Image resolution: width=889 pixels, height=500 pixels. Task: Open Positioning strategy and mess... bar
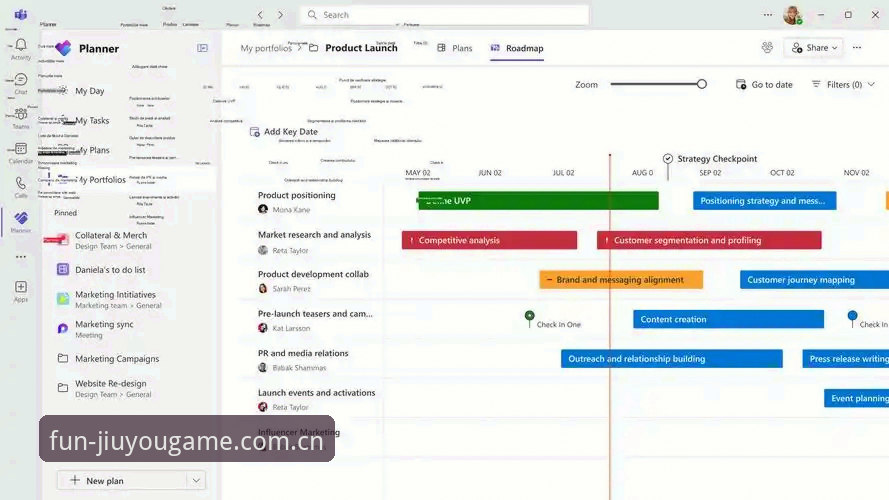tap(764, 201)
